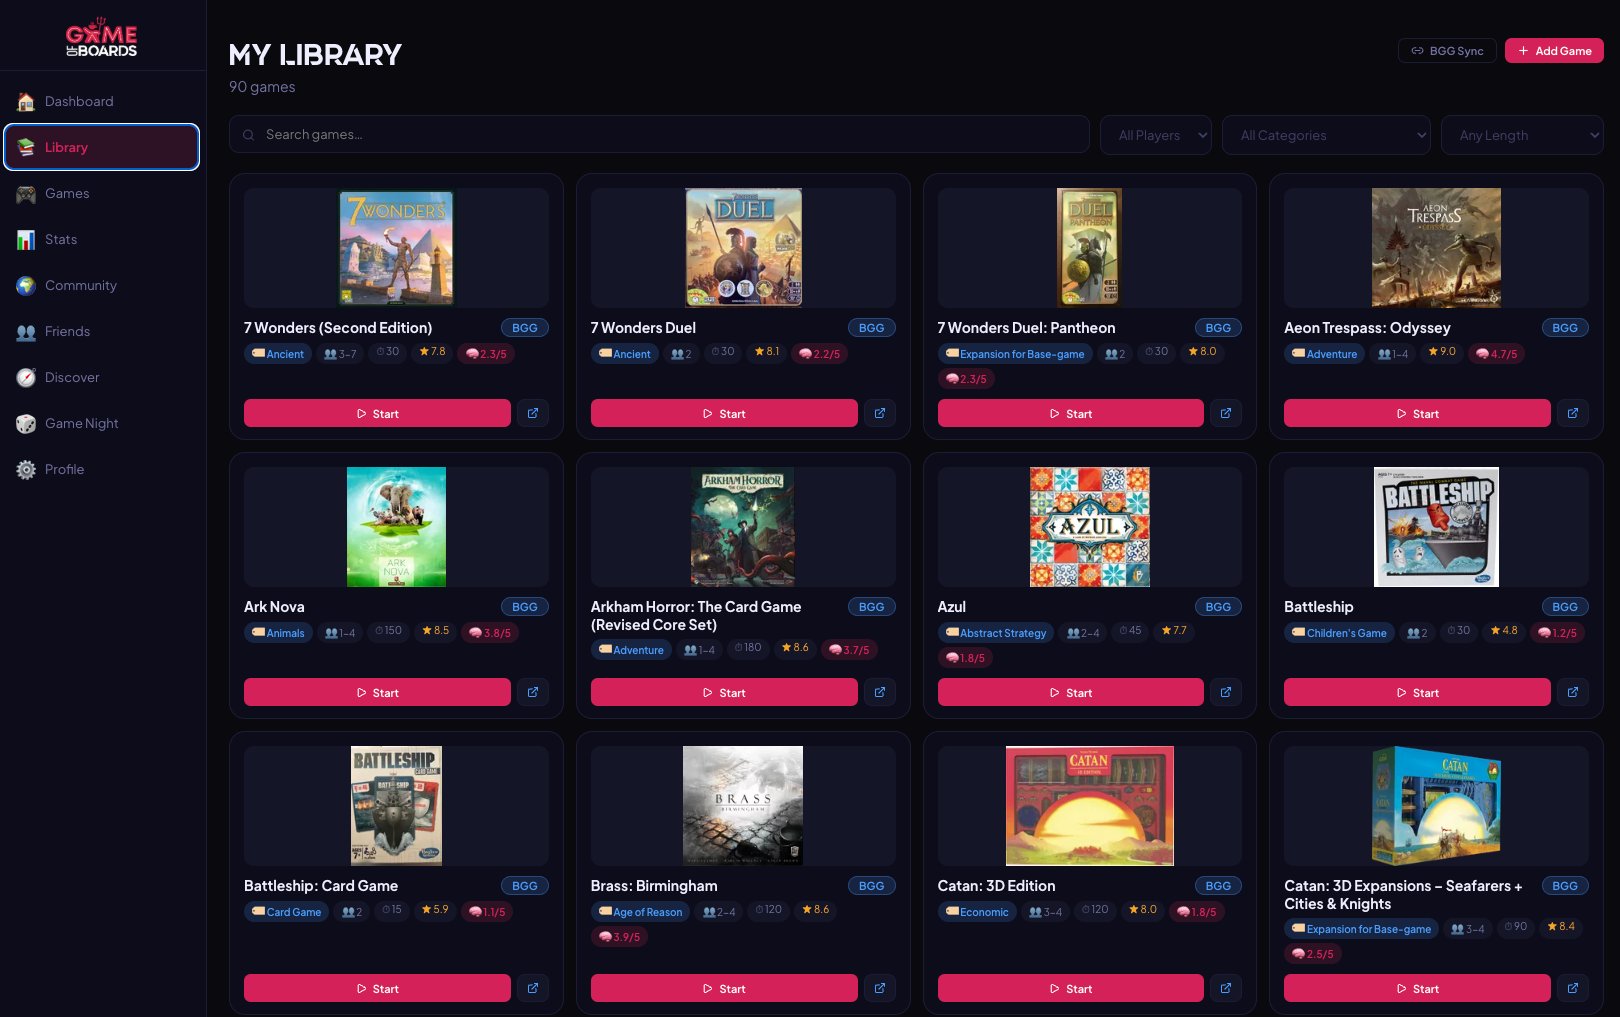Open external link for Ark Nova
The image size is (1620, 1017).
[x=533, y=692]
